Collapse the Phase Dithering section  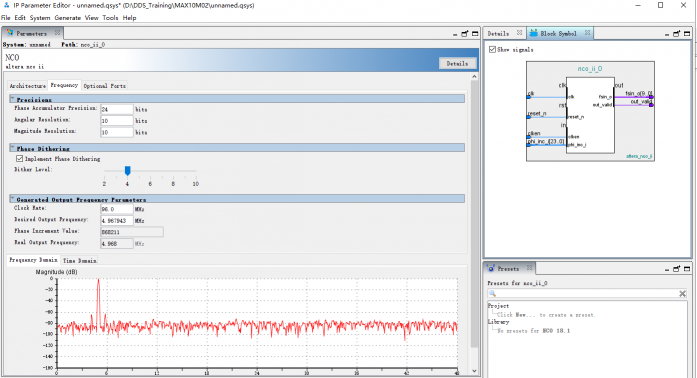12,148
